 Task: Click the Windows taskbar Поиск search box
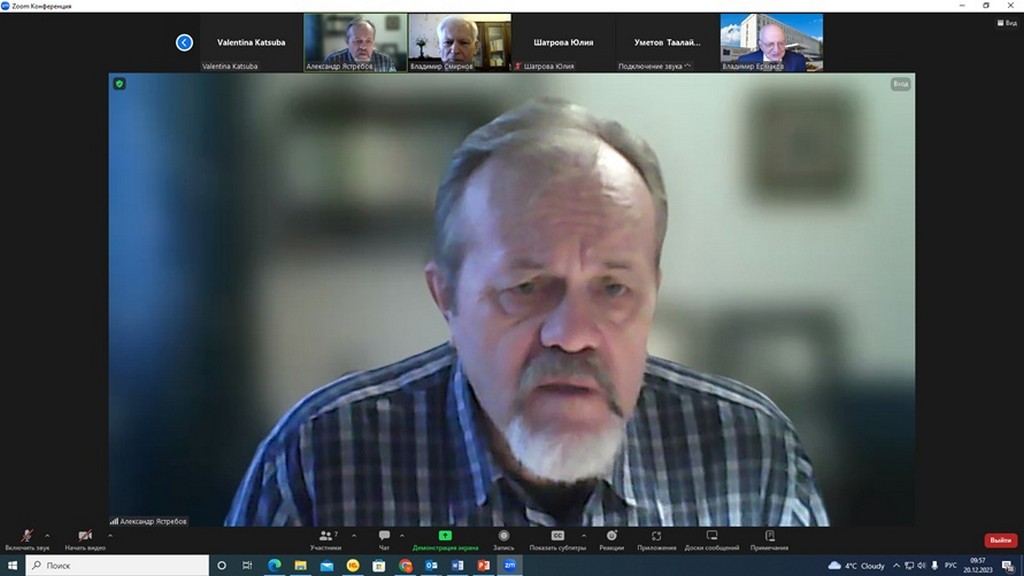pos(120,565)
